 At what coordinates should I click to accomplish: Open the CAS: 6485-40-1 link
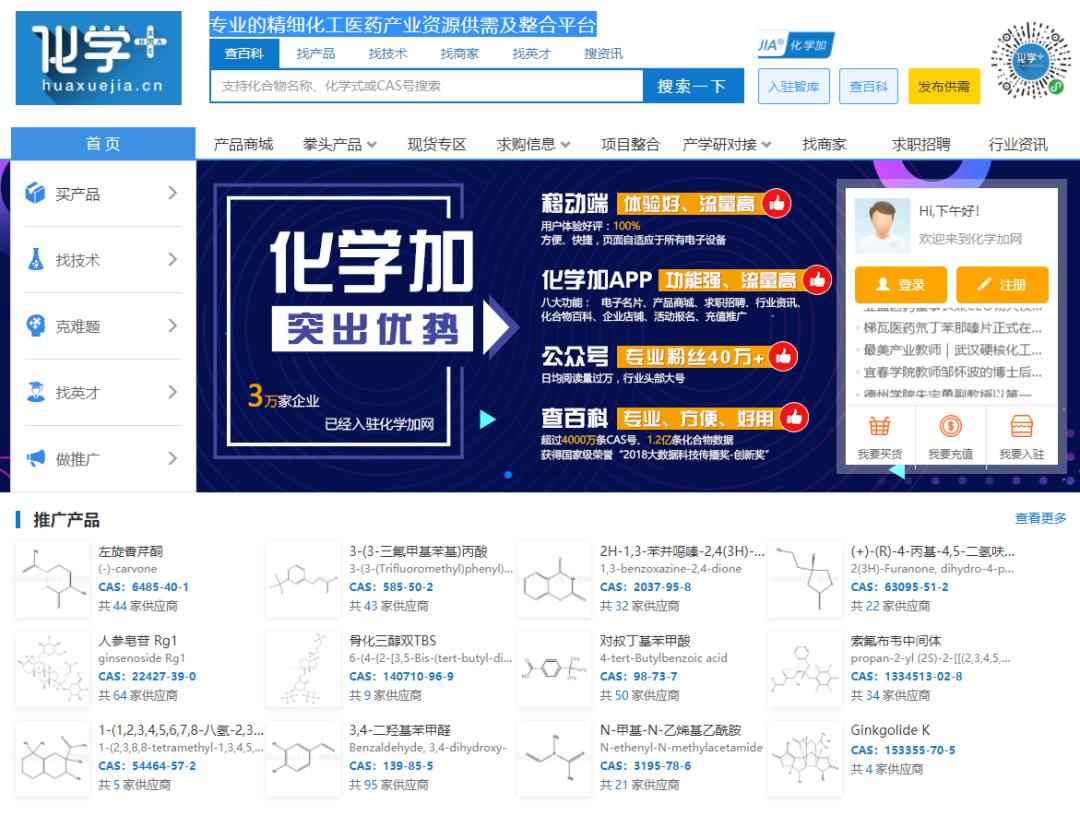click(143, 587)
